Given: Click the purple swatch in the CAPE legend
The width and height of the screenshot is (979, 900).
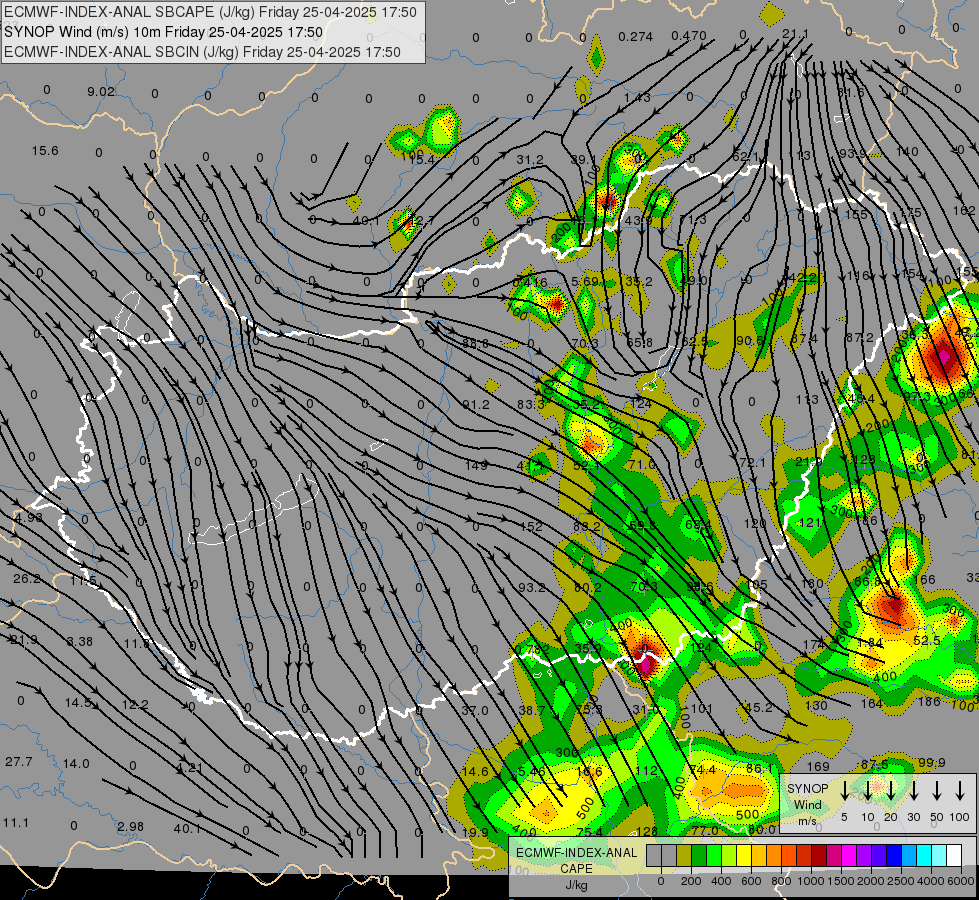Looking at the screenshot, I should tap(863, 856).
